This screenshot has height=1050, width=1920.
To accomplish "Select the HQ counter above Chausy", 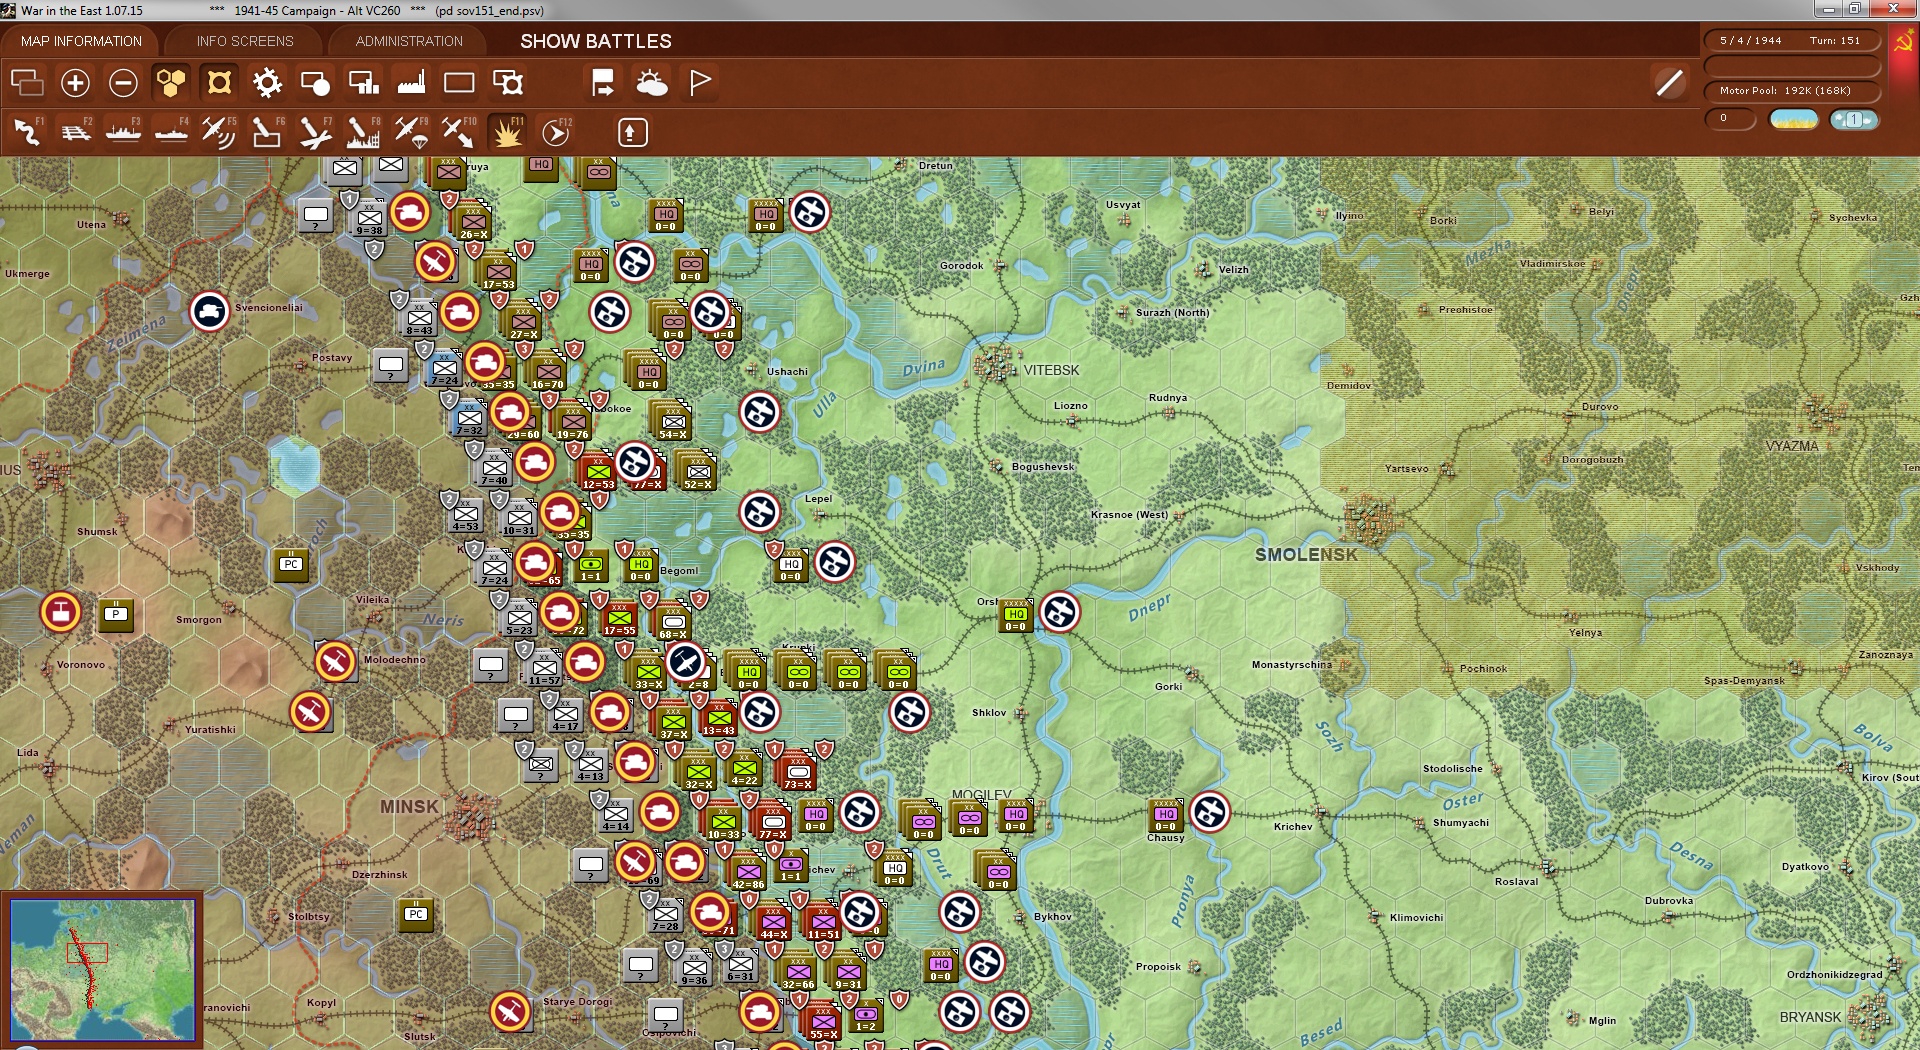I will click(x=1166, y=815).
